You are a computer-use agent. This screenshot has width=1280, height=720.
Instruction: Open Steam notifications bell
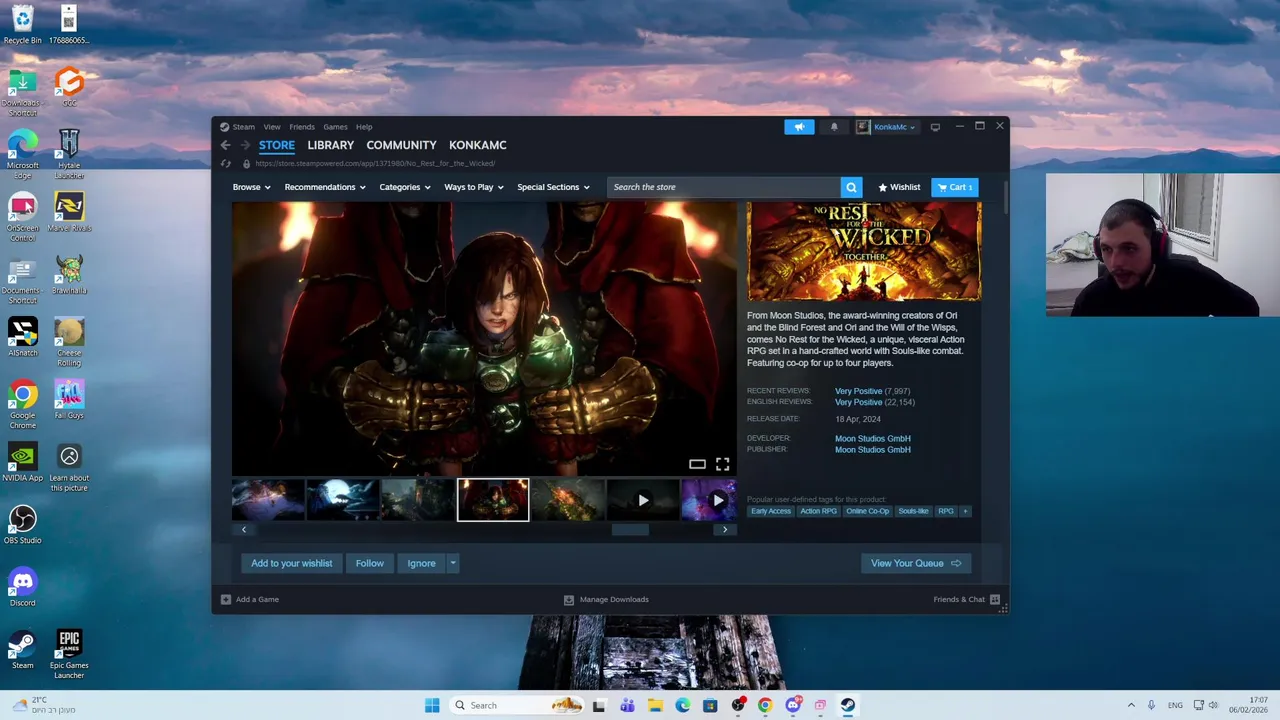click(x=834, y=127)
